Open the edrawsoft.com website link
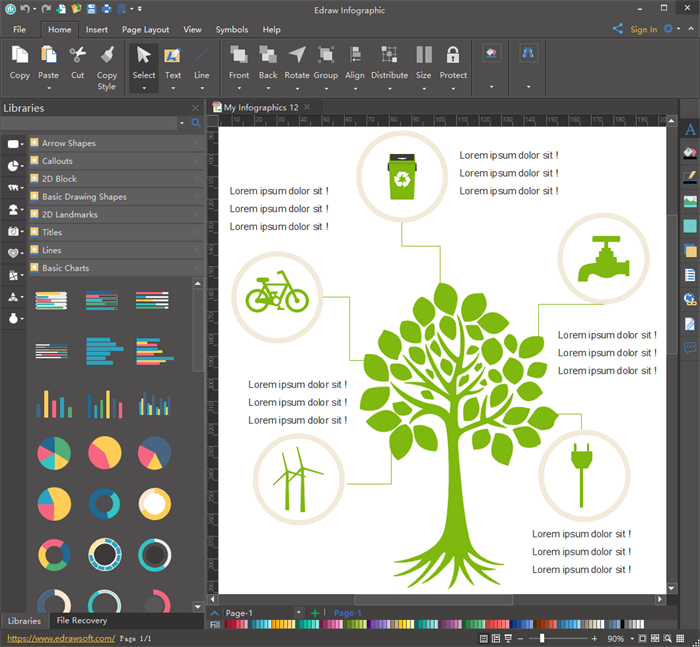This screenshot has height=647, width=700. point(61,638)
